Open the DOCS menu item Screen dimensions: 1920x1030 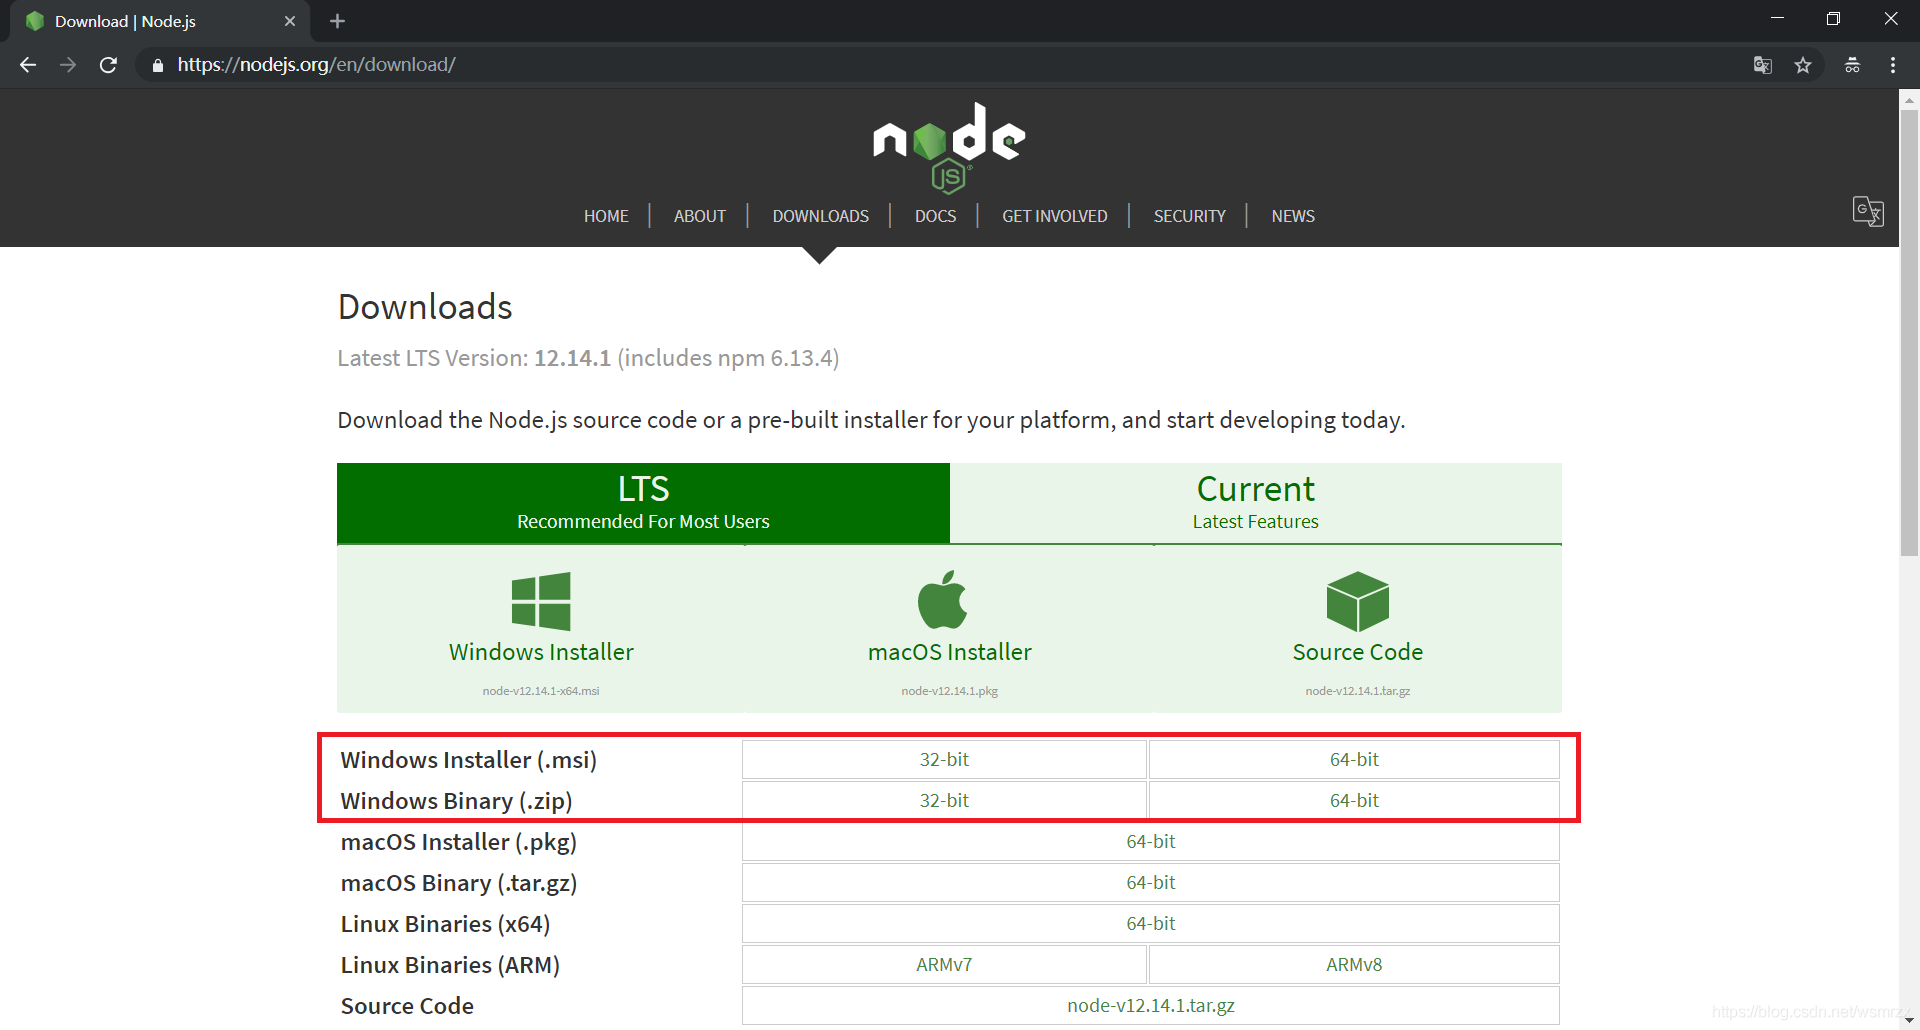[x=936, y=216]
